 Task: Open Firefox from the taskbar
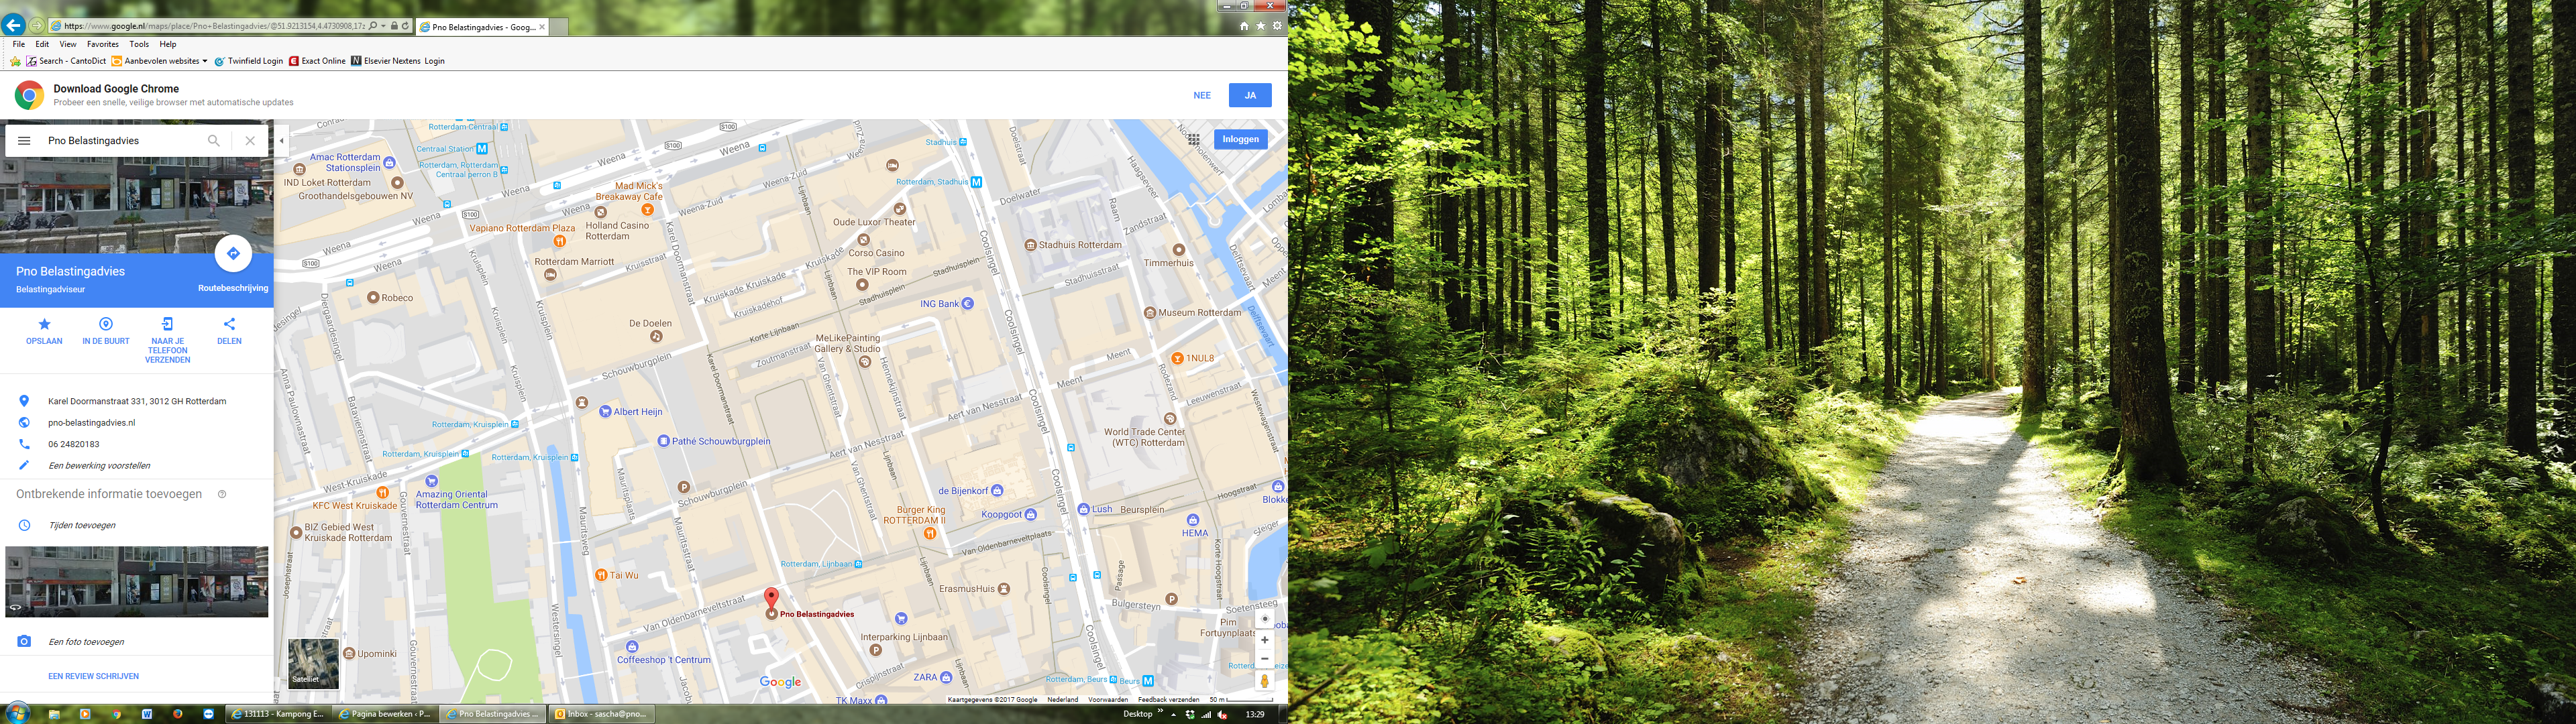[x=178, y=714]
